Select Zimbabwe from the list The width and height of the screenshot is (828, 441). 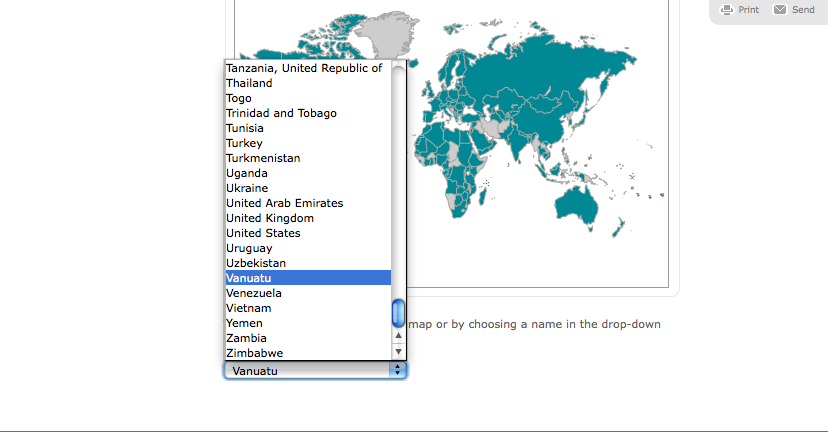(308, 353)
